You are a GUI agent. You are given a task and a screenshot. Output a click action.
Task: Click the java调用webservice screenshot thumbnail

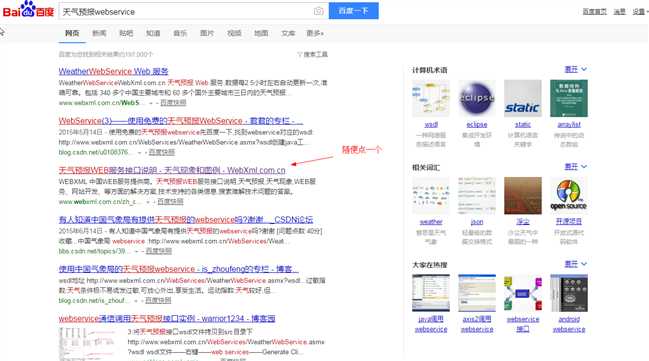pyautogui.click(x=431, y=293)
